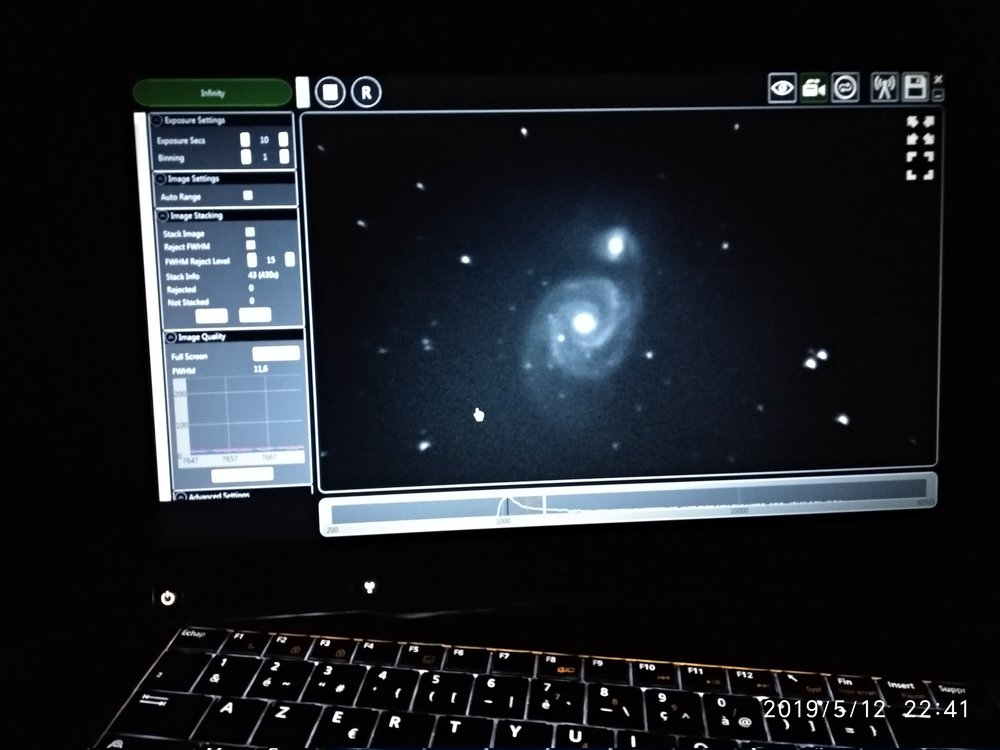The width and height of the screenshot is (1000, 750).
Task: Decrease the FWHM Reject Level
Action: click(252, 260)
